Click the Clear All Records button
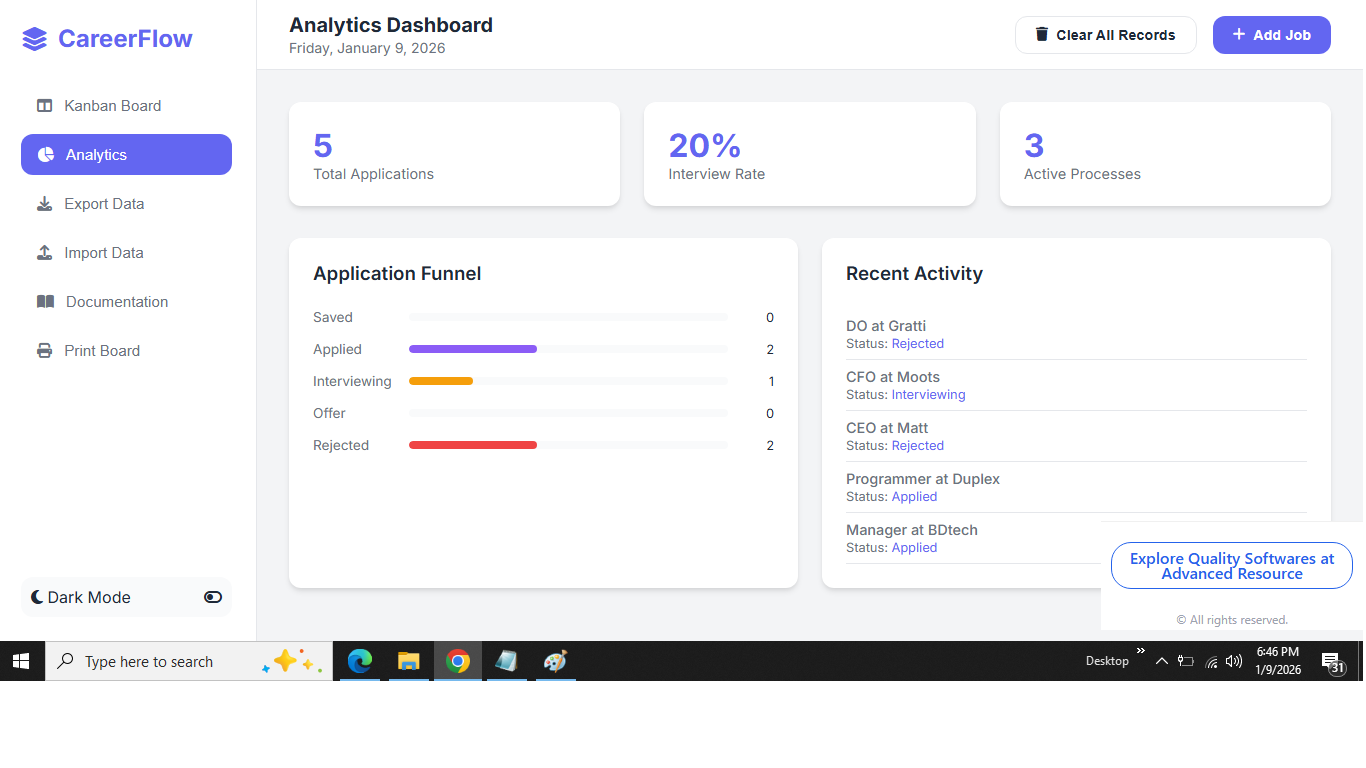The height and width of the screenshot is (768, 1366). (x=1105, y=35)
